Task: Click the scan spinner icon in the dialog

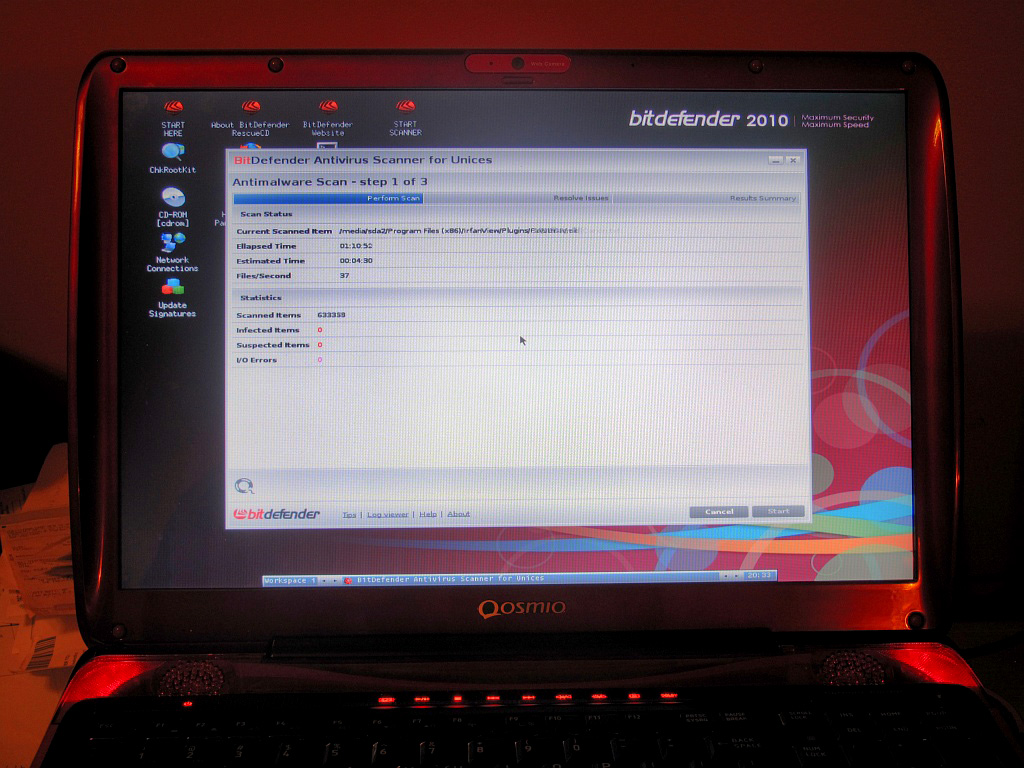Action: pyautogui.click(x=244, y=486)
